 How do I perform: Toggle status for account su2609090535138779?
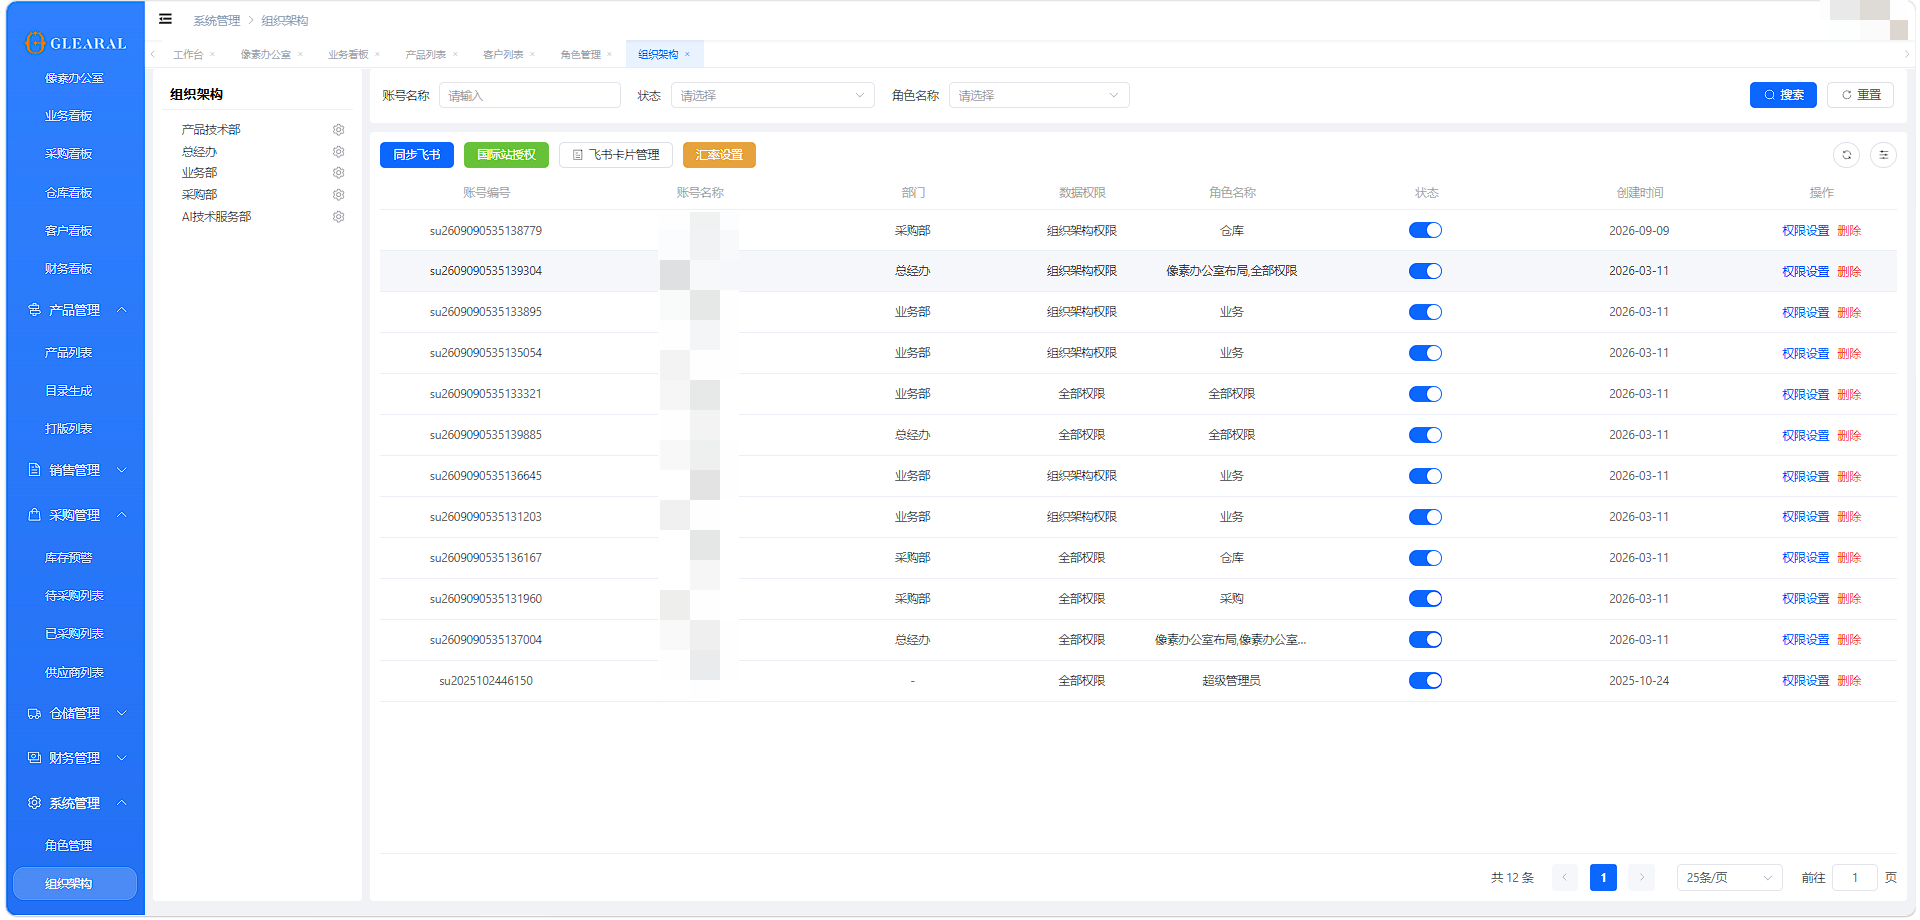point(1425,231)
